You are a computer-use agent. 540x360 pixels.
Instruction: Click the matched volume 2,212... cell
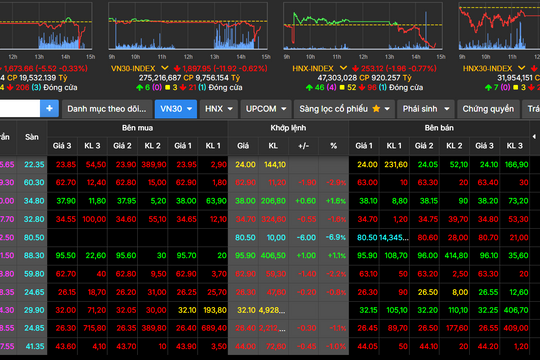(x=272, y=328)
